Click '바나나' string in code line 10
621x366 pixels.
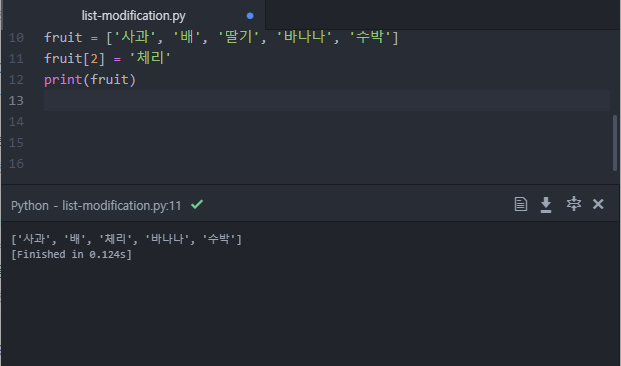[304, 37]
